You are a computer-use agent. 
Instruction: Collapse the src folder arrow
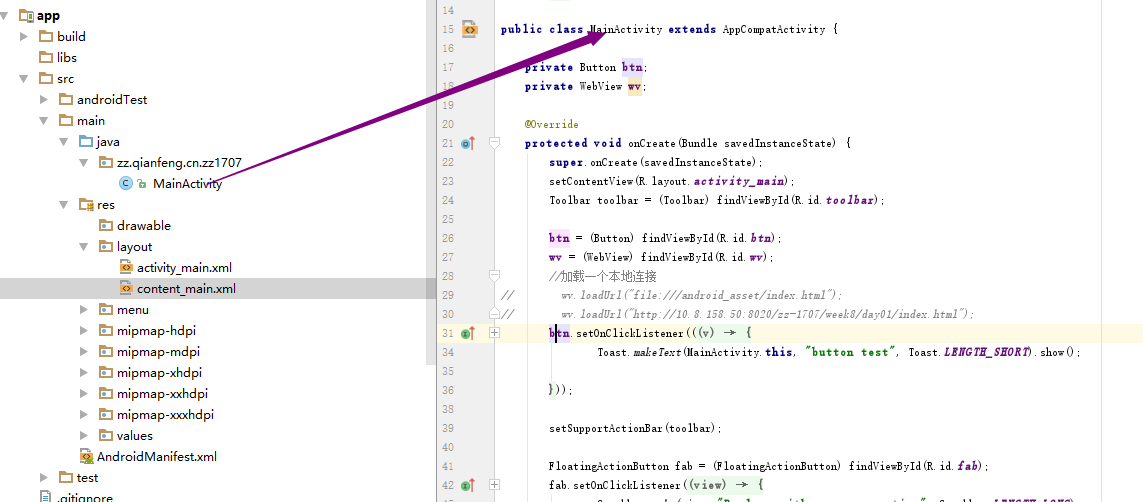pyautogui.click(x=24, y=79)
